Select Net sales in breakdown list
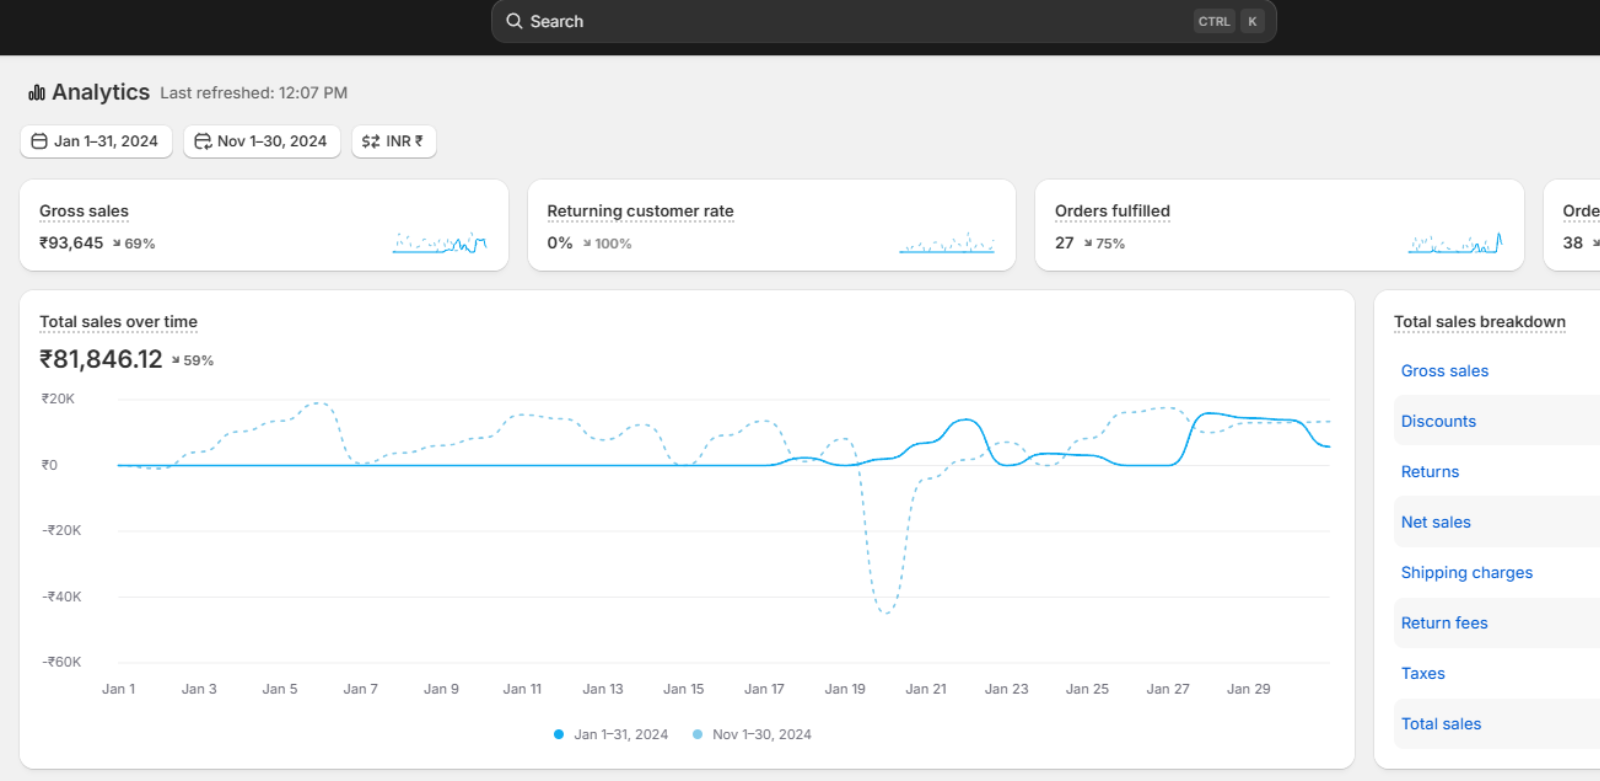Image resolution: width=1600 pixels, height=781 pixels. click(1435, 522)
